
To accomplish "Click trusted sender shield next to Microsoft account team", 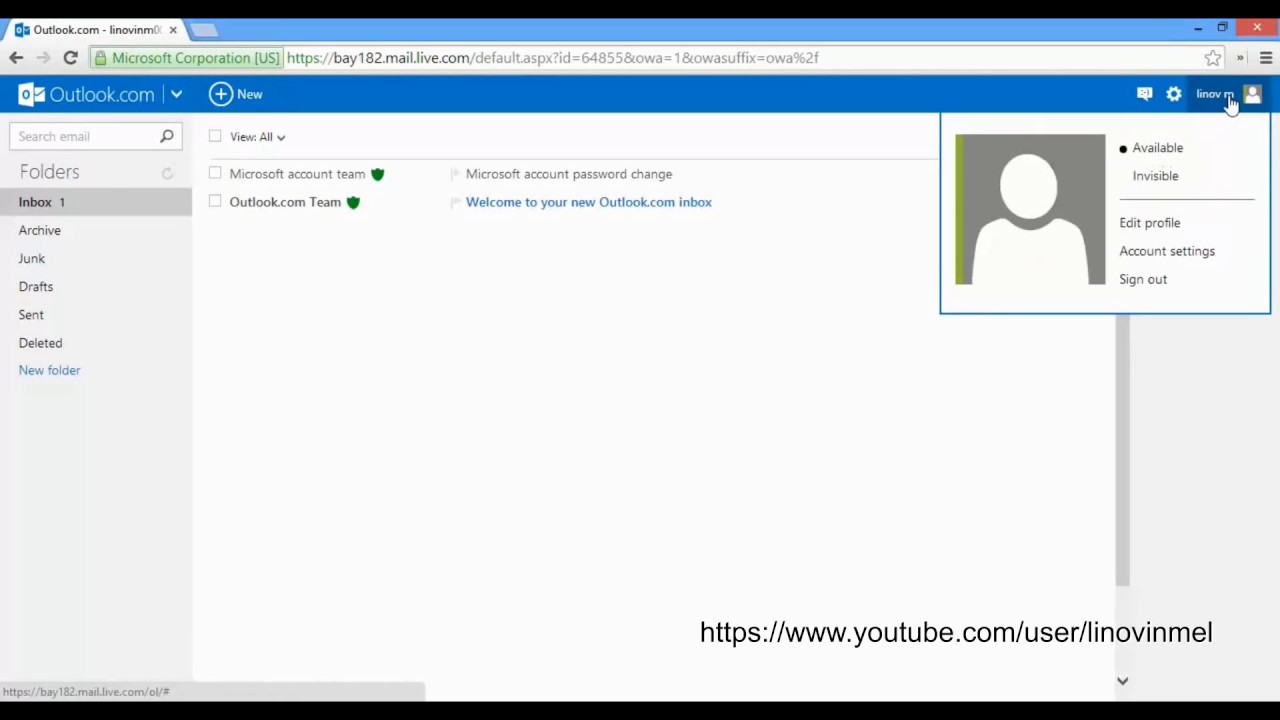I will coord(377,174).
